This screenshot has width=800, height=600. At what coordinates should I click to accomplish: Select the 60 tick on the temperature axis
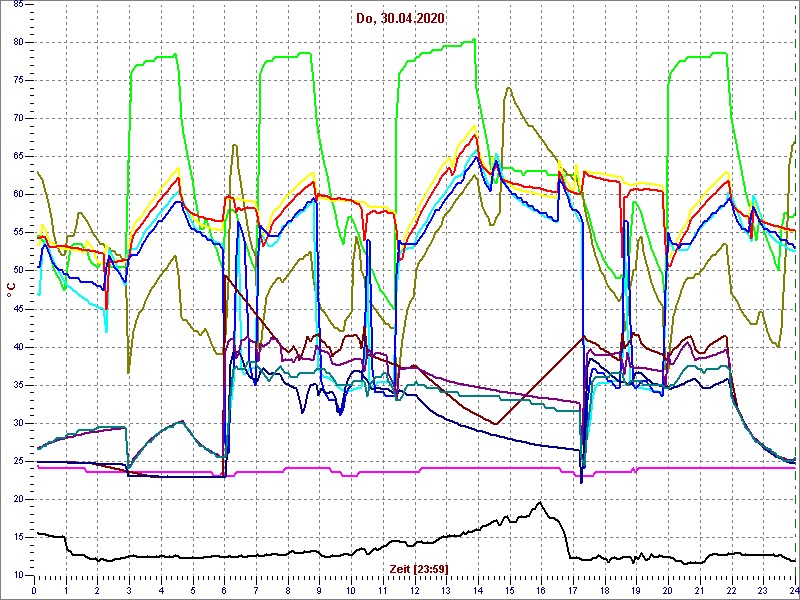pyautogui.click(x=17, y=194)
